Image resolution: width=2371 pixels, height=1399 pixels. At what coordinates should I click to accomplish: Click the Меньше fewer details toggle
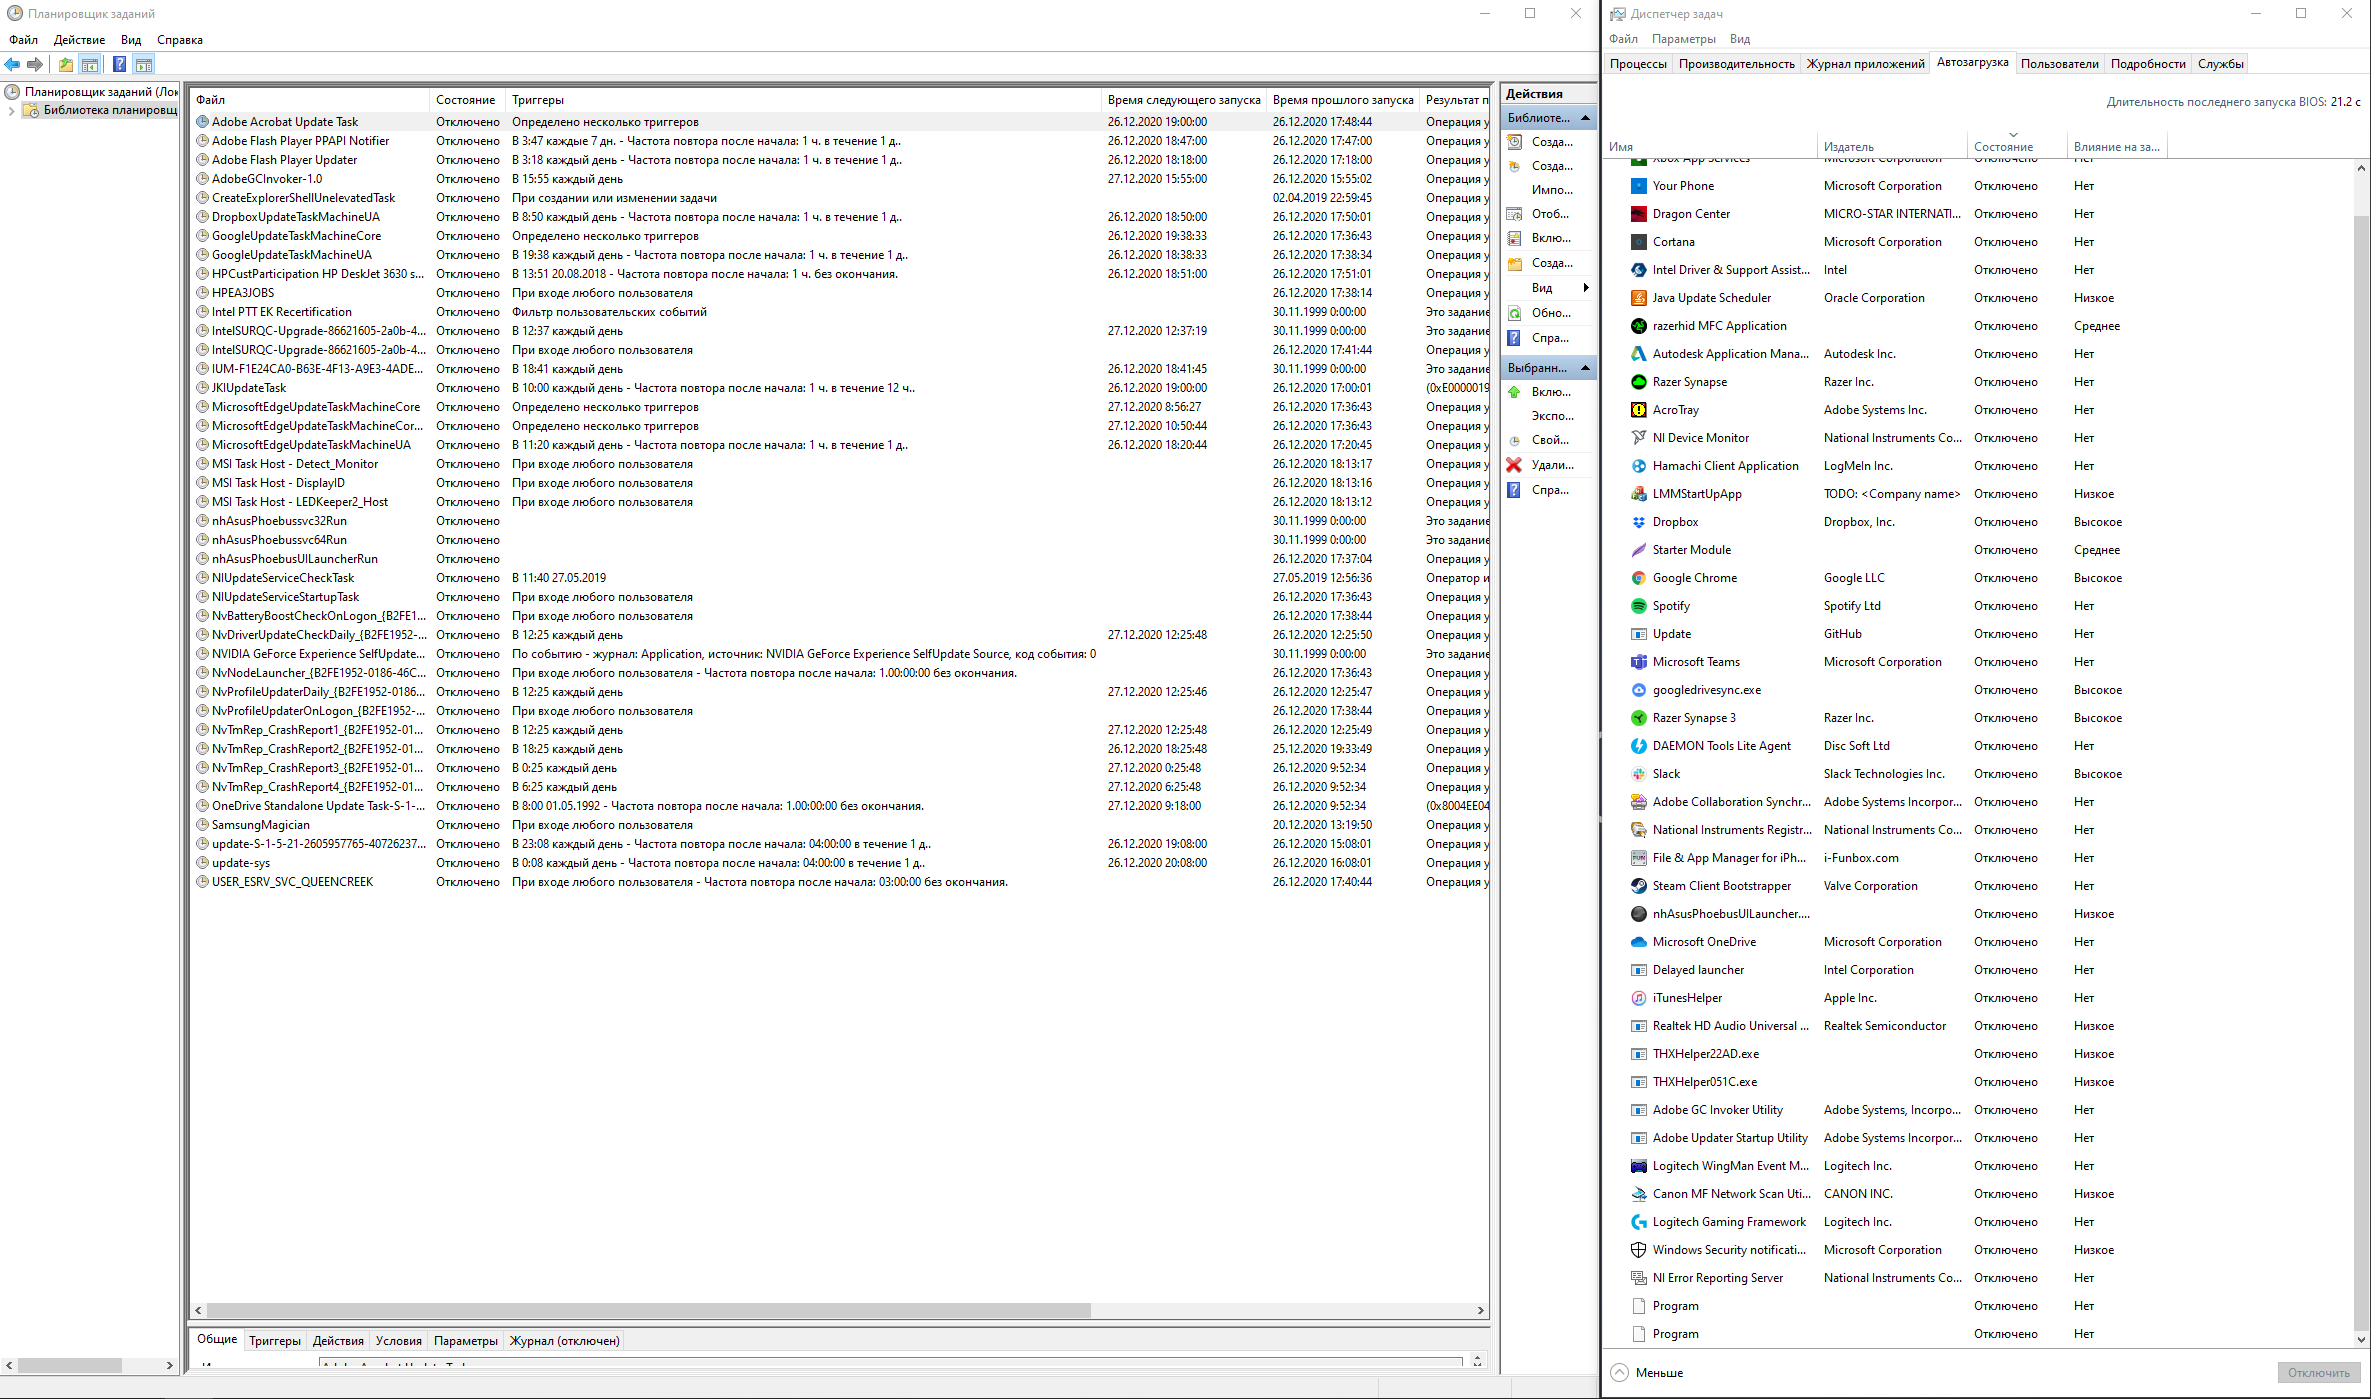pos(1647,1373)
